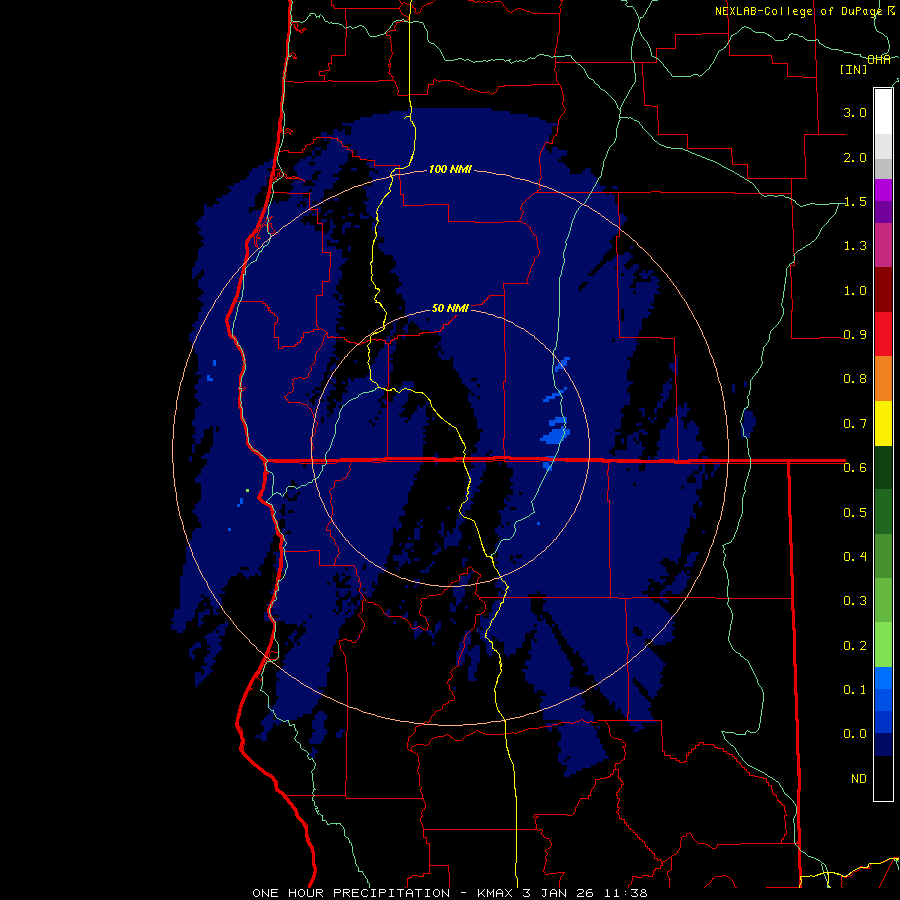Image resolution: width=900 pixels, height=900 pixels.
Task: Click the 0.2 legend value
Action: coord(855,645)
